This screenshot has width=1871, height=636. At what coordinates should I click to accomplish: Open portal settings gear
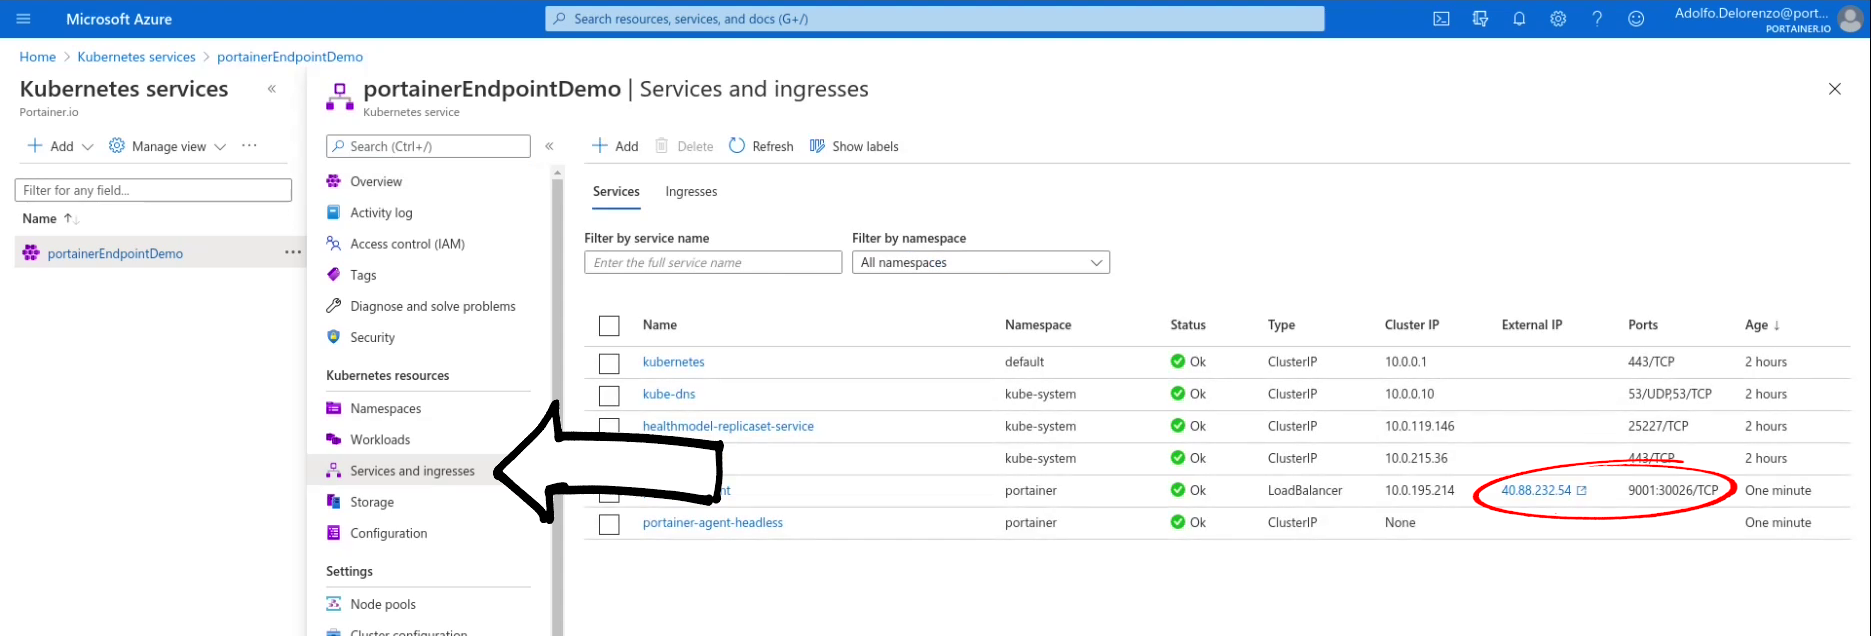(1558, 19)
